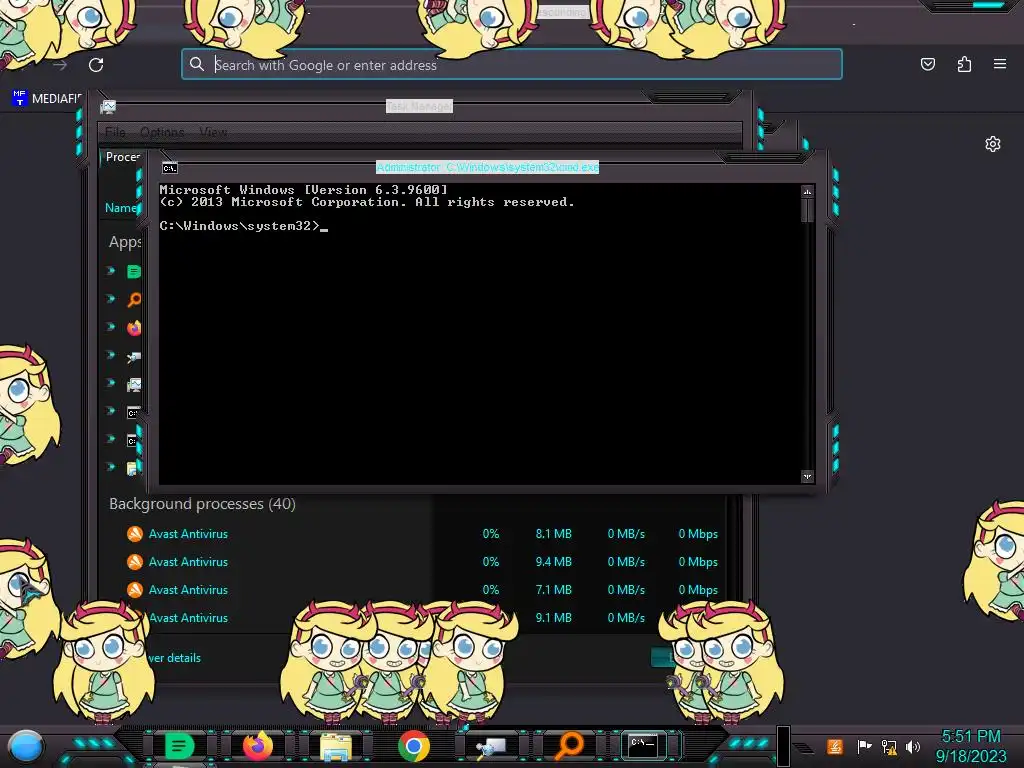Select Firefox icon in Apps list
Image resolution: width=1024 pixels, height=768 pixels.
134,328
